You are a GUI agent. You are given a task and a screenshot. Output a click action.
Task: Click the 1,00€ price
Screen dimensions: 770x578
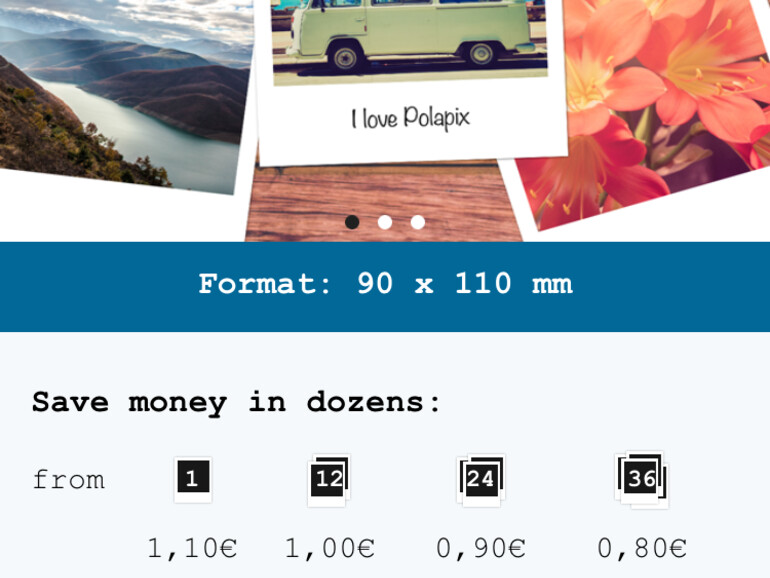pyautogui.click(x=330, y=548)
